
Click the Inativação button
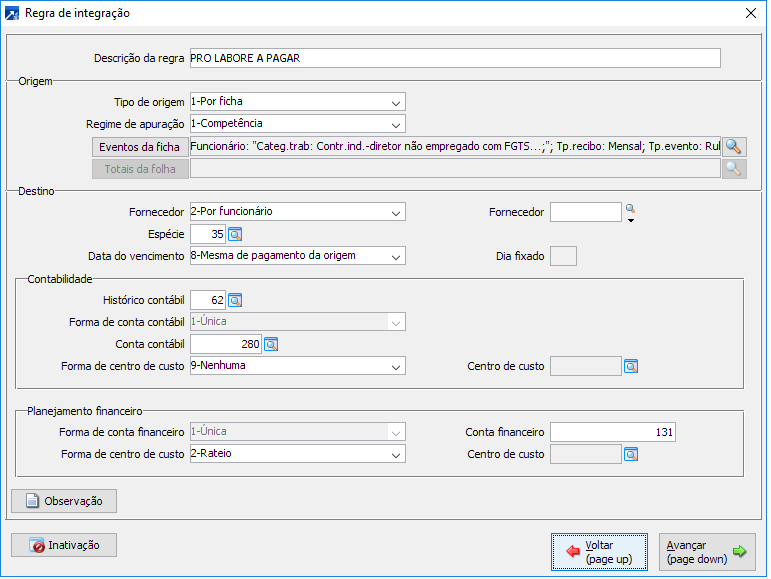(64, 545)
